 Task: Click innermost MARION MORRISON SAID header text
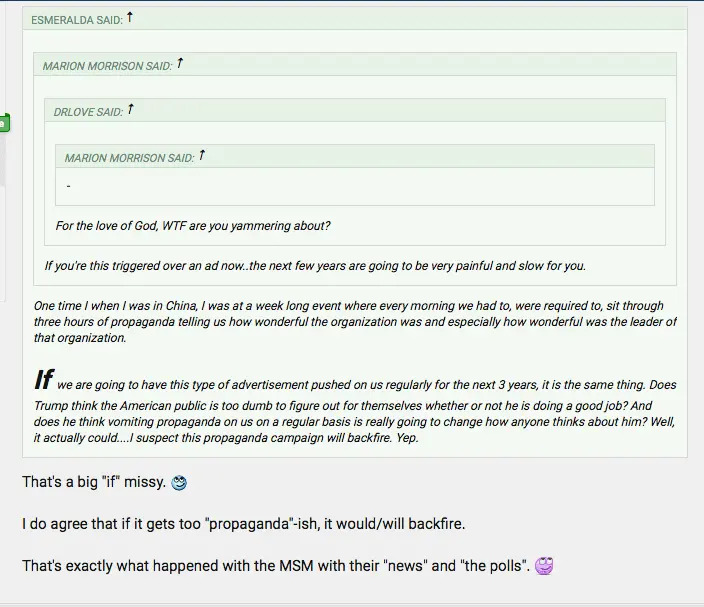pyautogui.click(x=129, y=158)
